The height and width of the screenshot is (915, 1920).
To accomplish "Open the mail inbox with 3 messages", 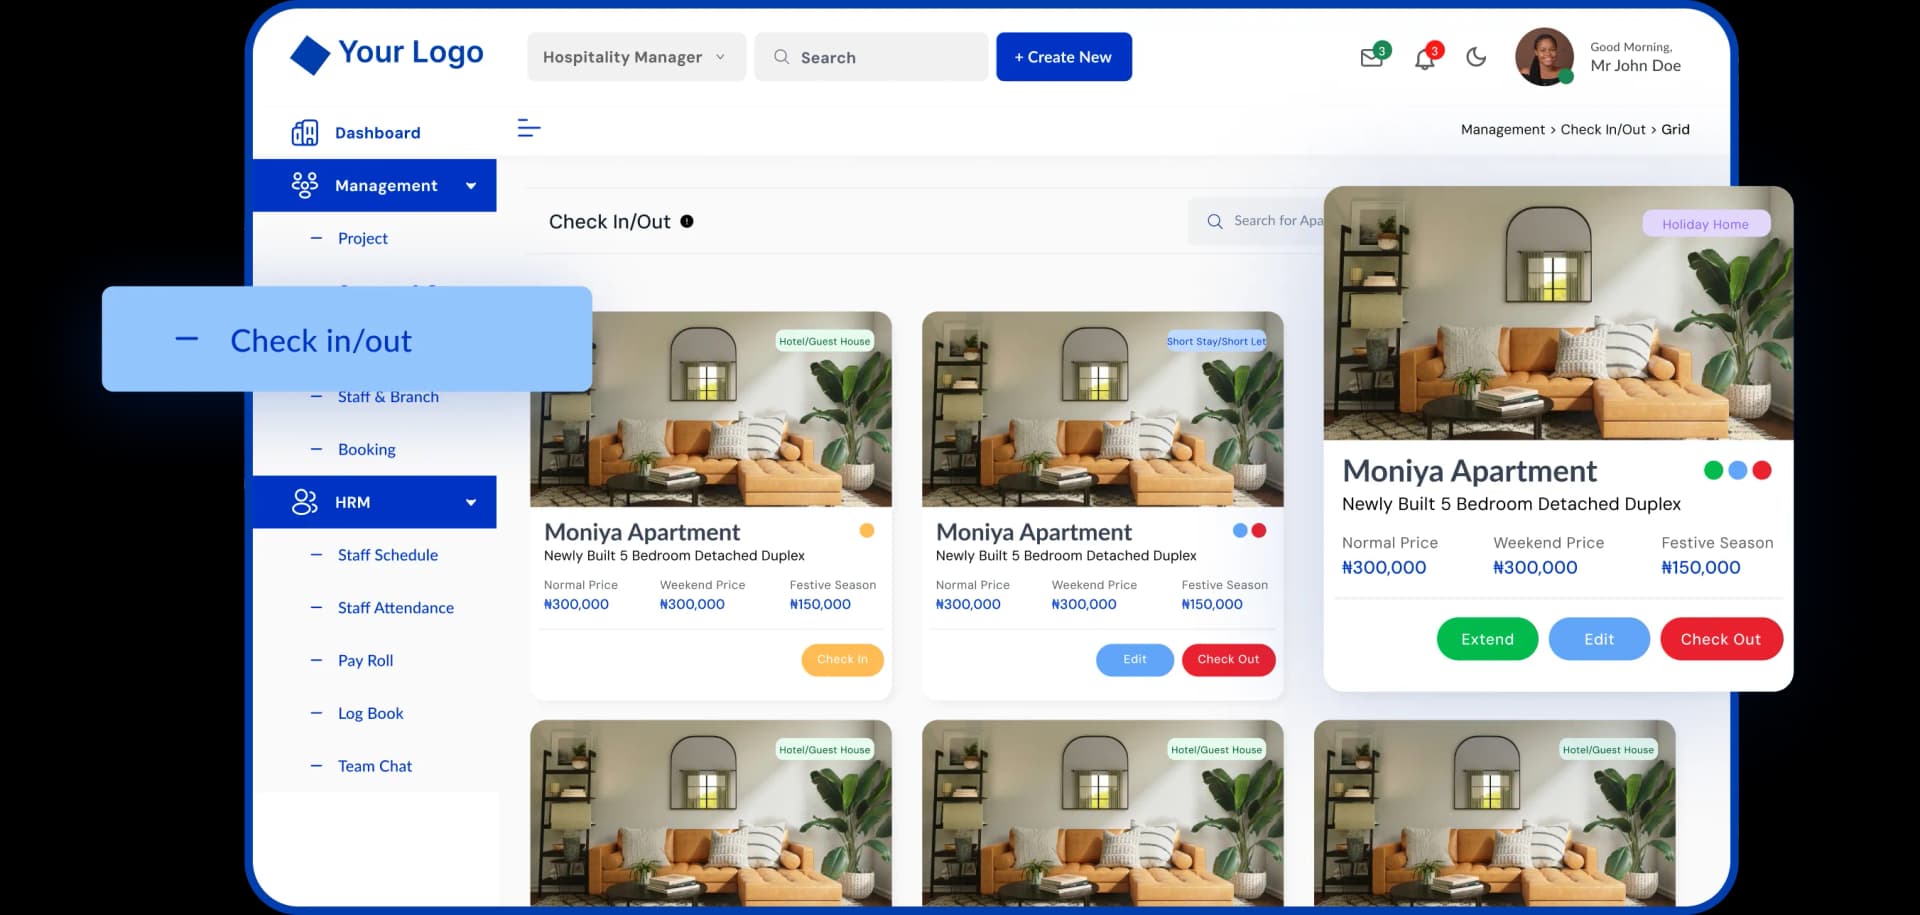I will pyautogui.click(x=1371, y=57).
